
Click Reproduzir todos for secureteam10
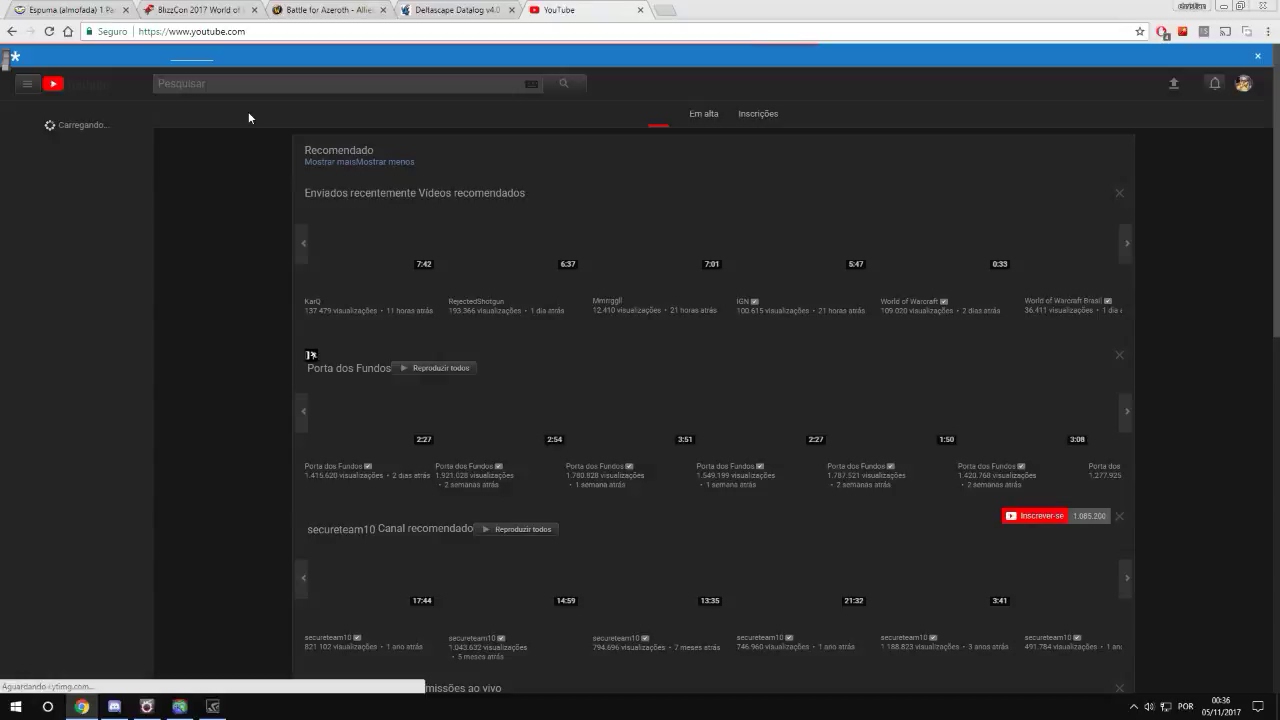click(516, 529)
